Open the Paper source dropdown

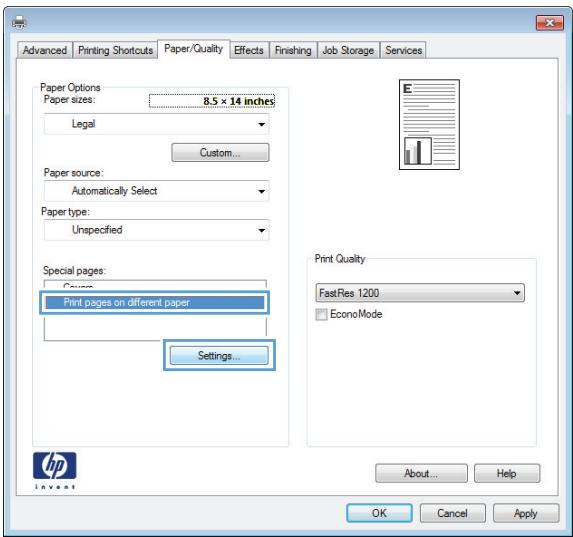pos(156,191)
